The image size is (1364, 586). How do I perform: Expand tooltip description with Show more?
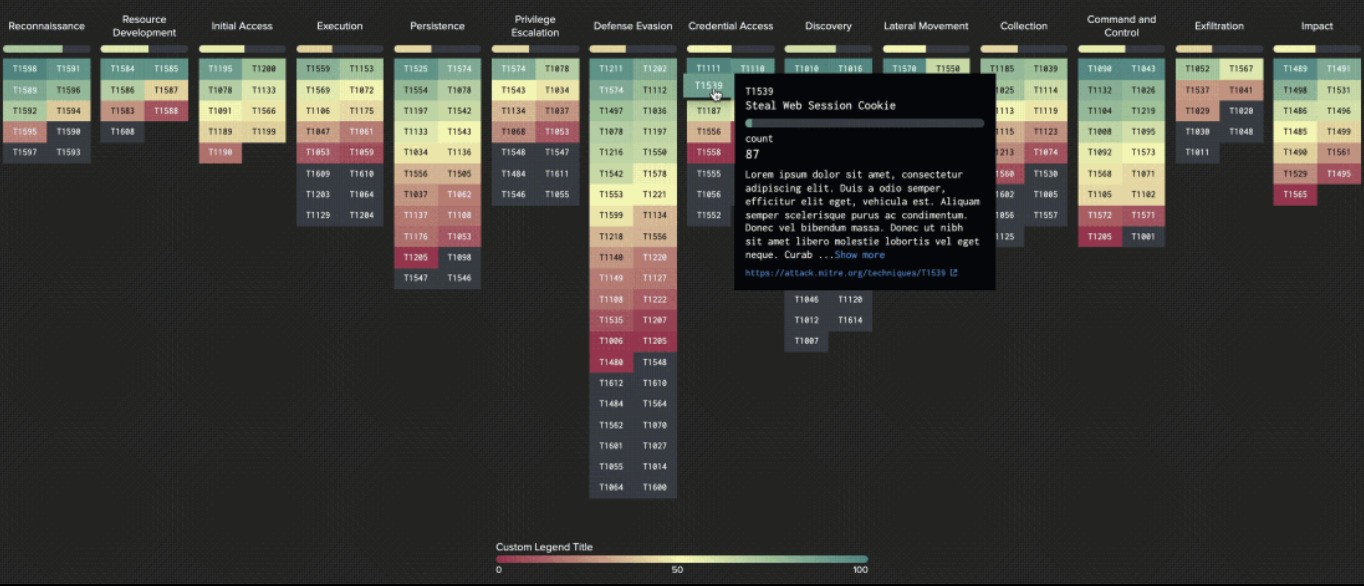pyautogui.click(x=859, y=255)
